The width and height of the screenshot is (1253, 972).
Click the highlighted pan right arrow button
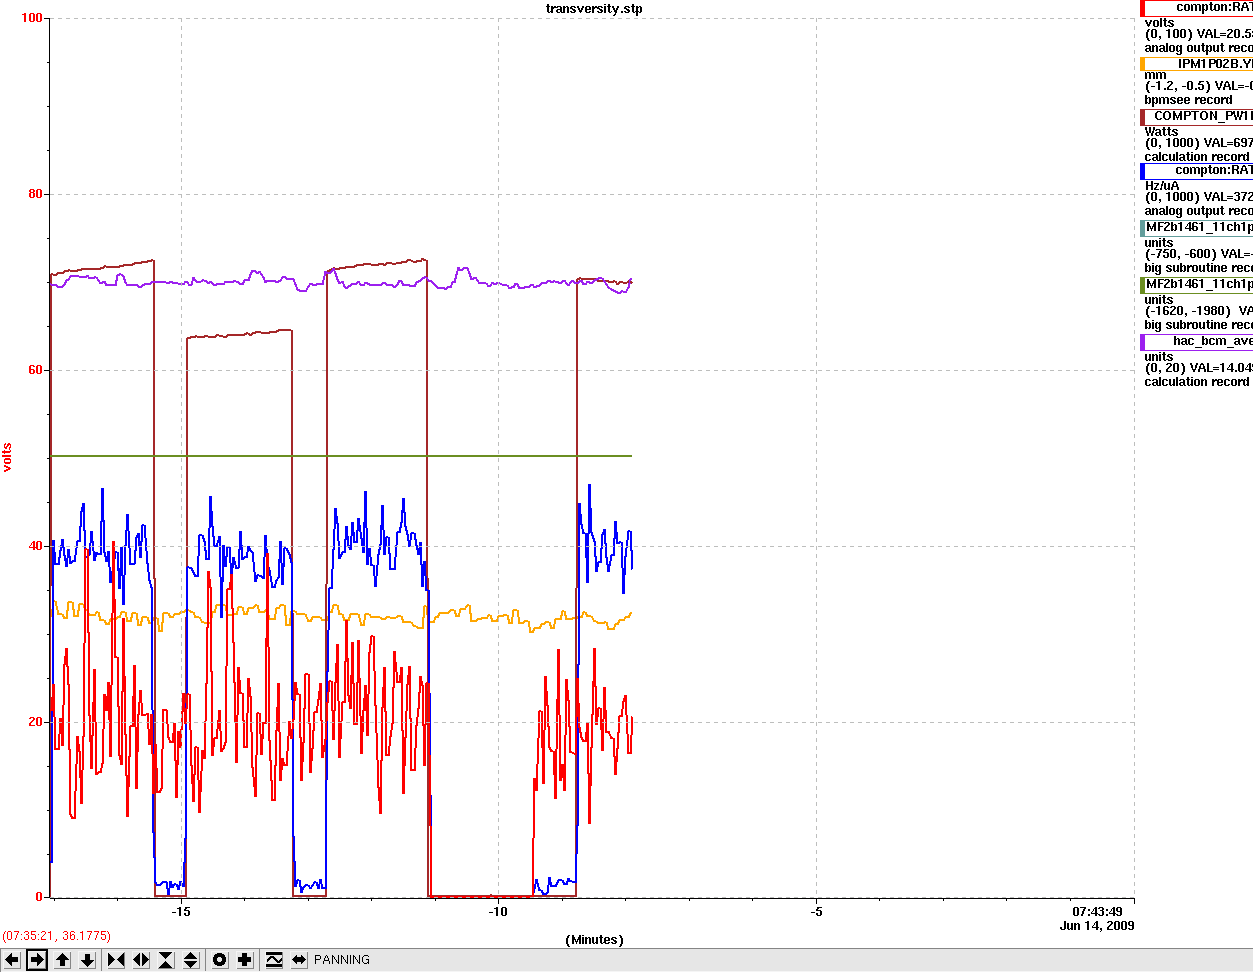[37, 960]
